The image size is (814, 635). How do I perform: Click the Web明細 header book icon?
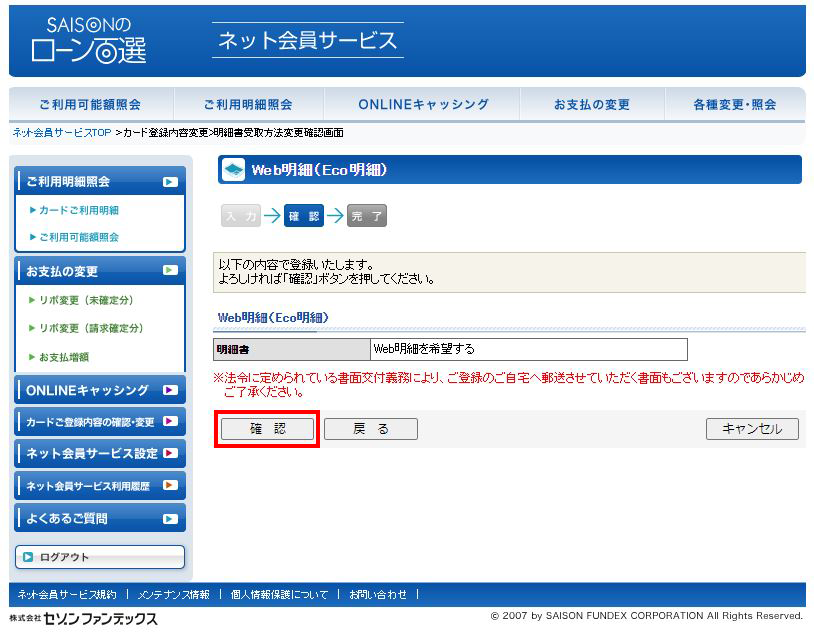click(x=233, y=170)
